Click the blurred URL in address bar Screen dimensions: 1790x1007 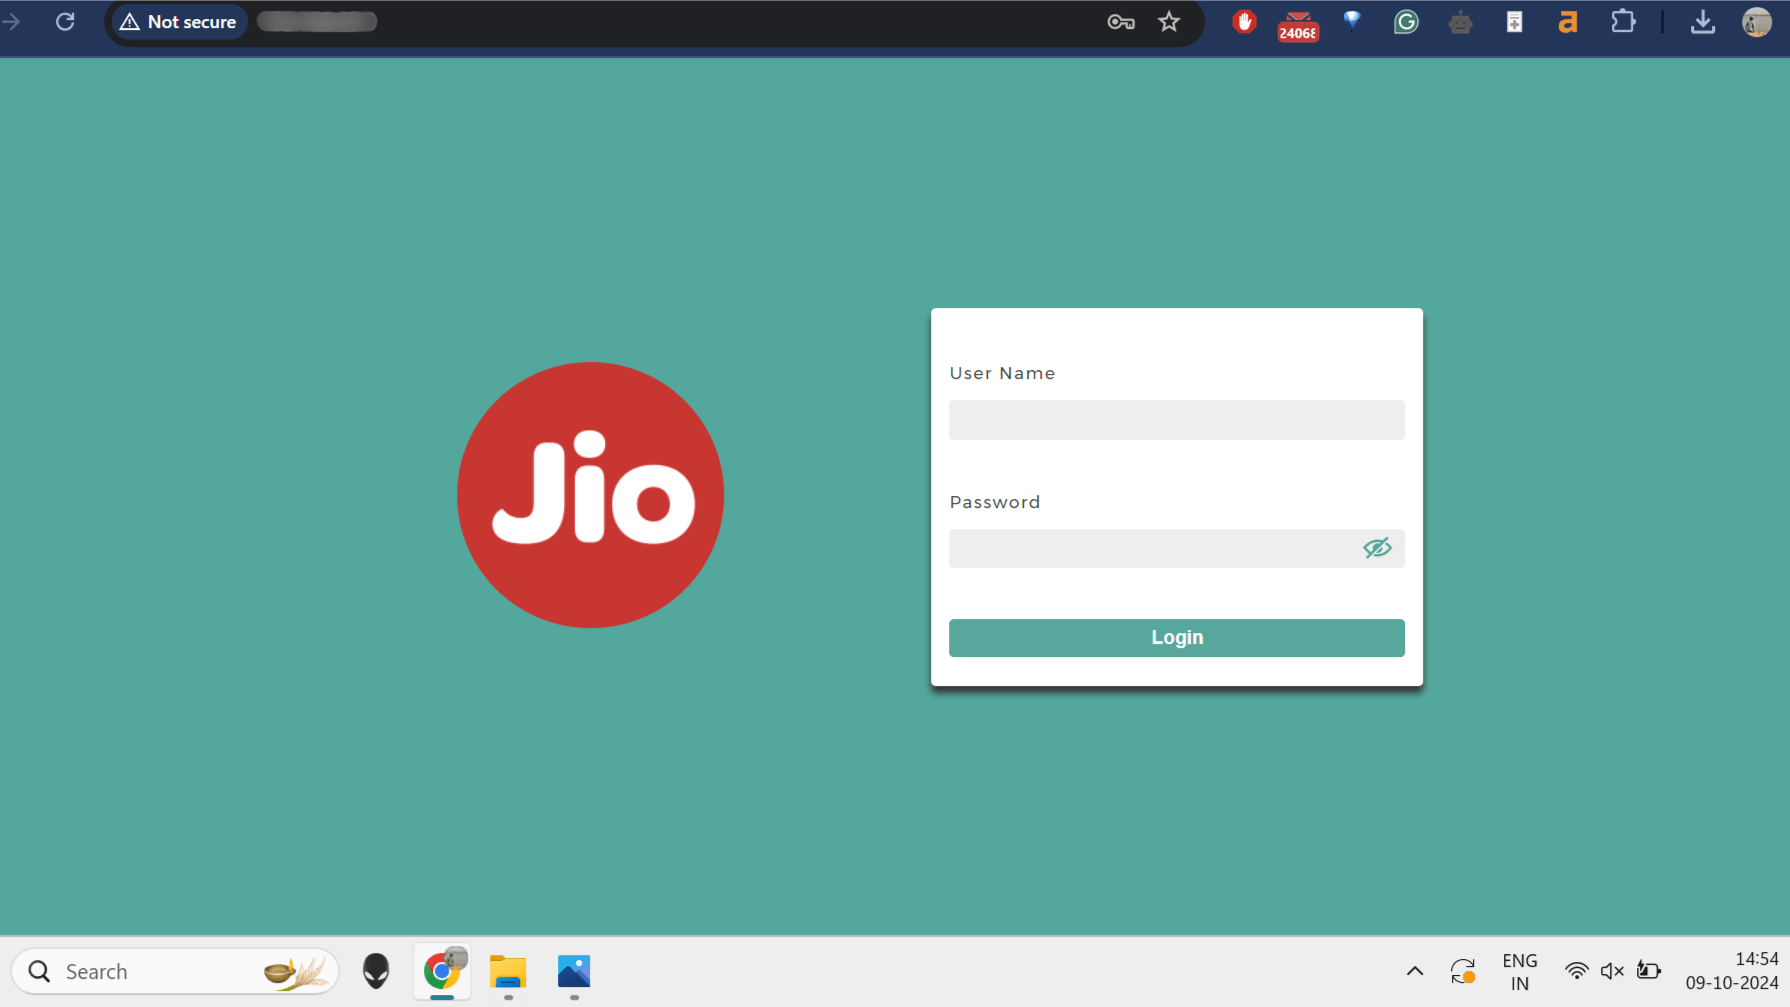click(317, 22)
